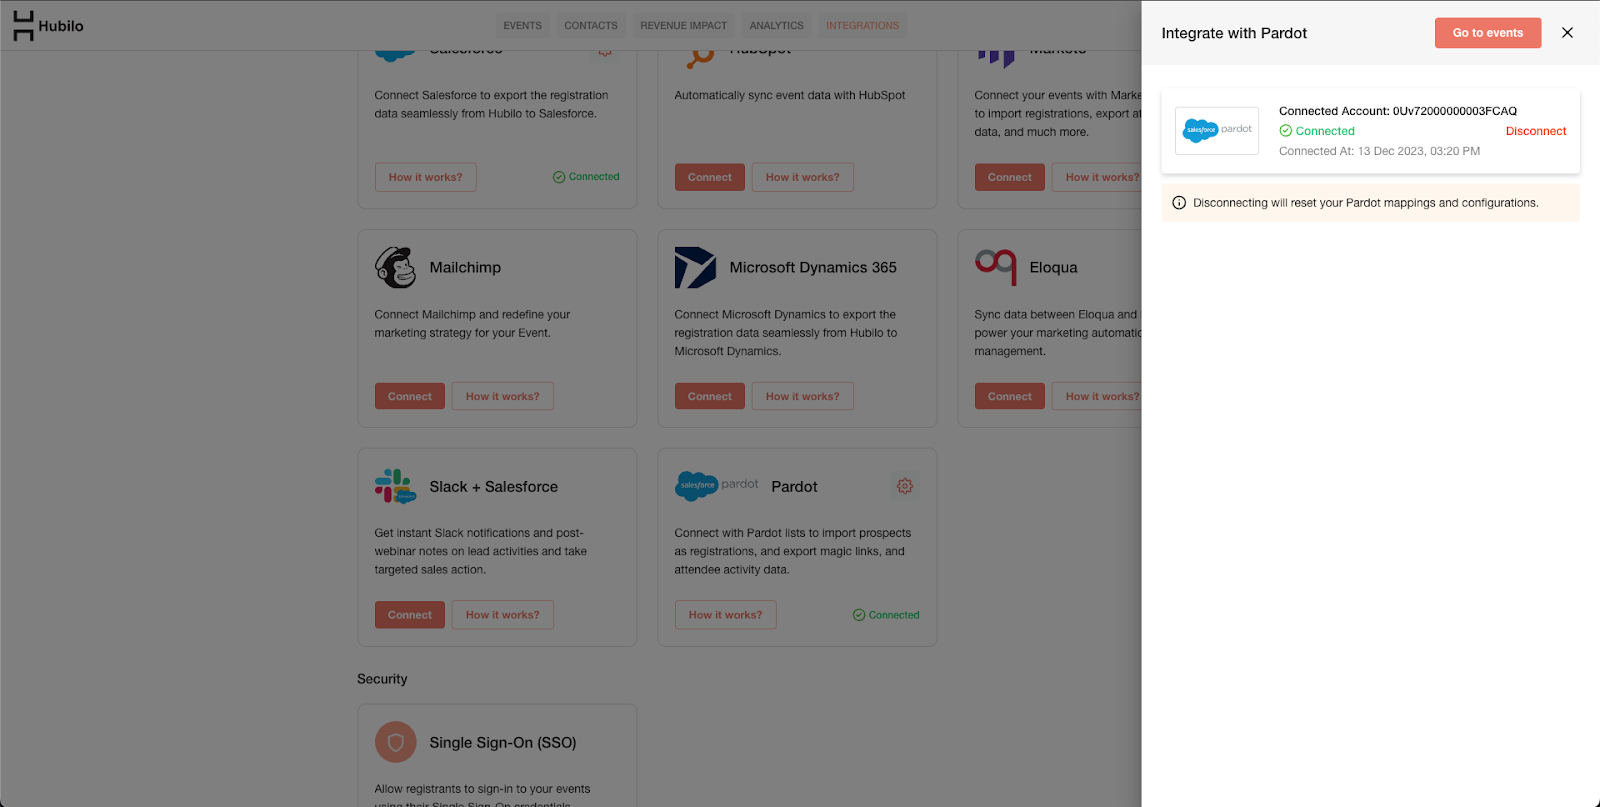Connect the Eloqua integration
The height and width of the screenshot is (807, 1600).
click(x=1010, y=396)
